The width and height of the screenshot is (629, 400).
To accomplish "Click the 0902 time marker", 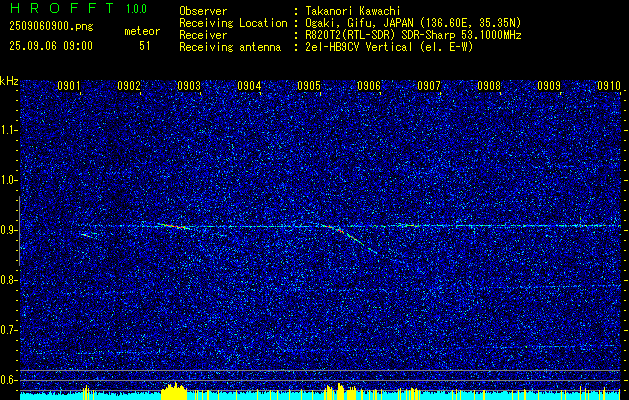I will coord(129,86).
